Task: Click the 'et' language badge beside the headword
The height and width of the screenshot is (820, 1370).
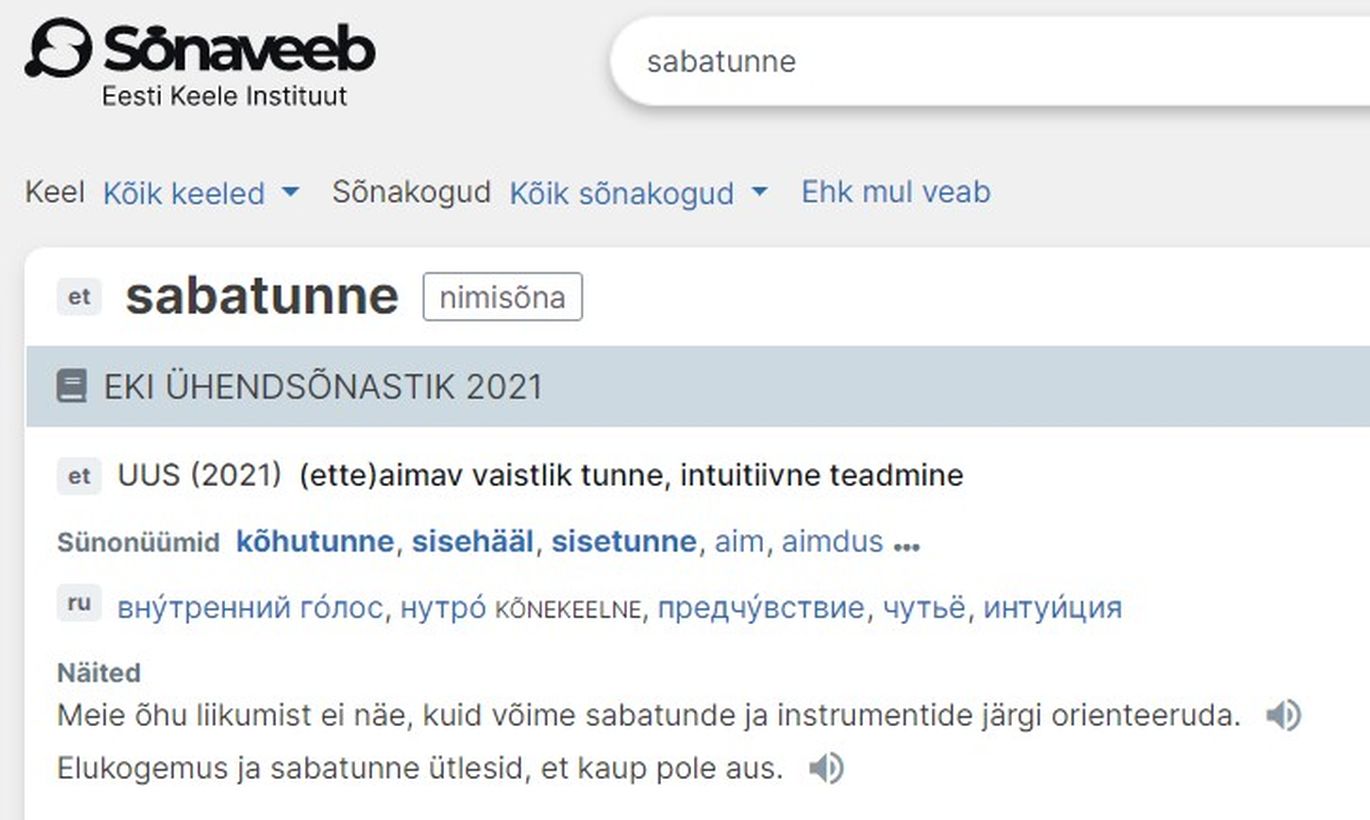Action: pyautogui.click(x=79, y=297)
